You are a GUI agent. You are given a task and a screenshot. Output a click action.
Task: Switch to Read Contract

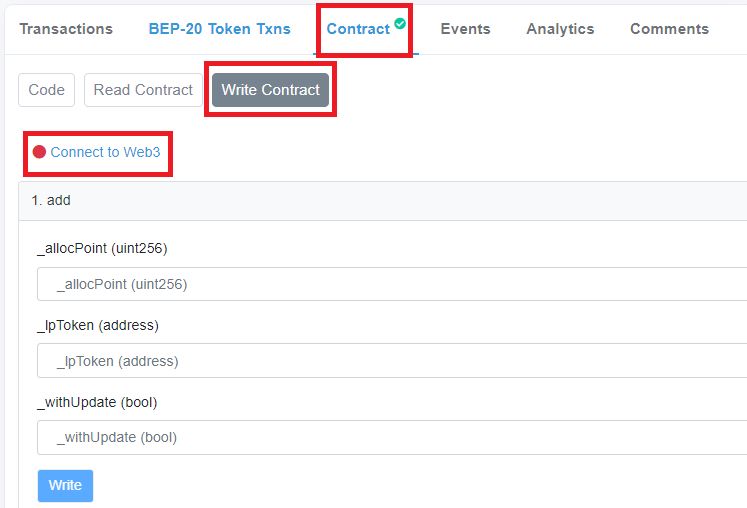tap(143, 90)
